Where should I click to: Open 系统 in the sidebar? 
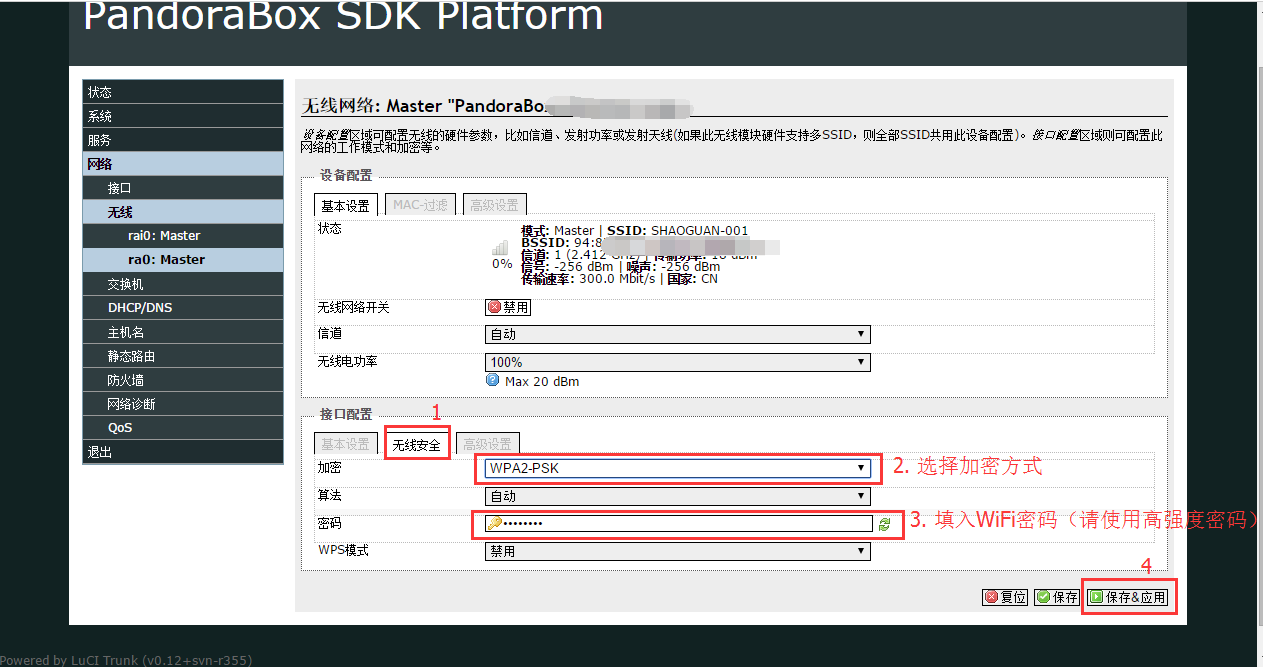(183, 116)
